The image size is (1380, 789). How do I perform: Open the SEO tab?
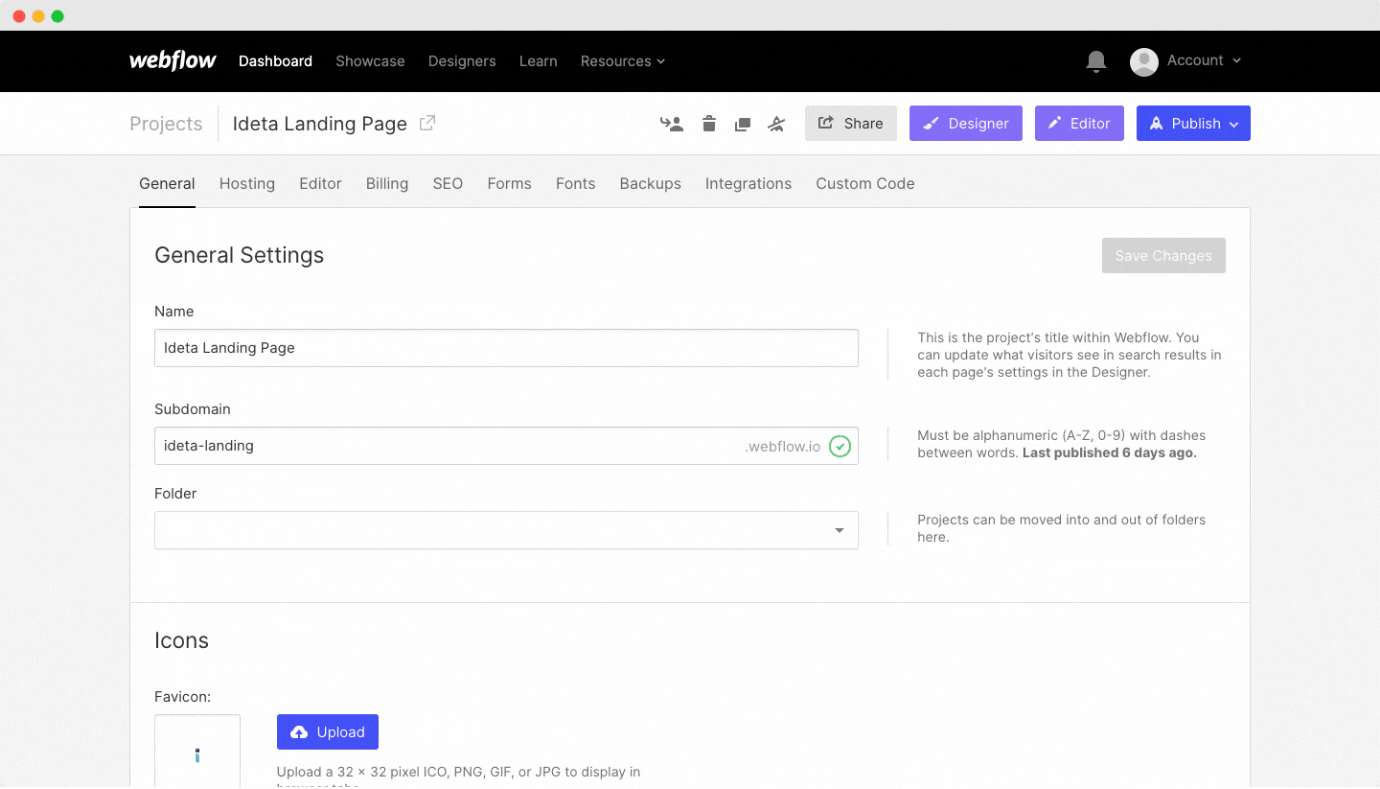click(x=448, y=184)
